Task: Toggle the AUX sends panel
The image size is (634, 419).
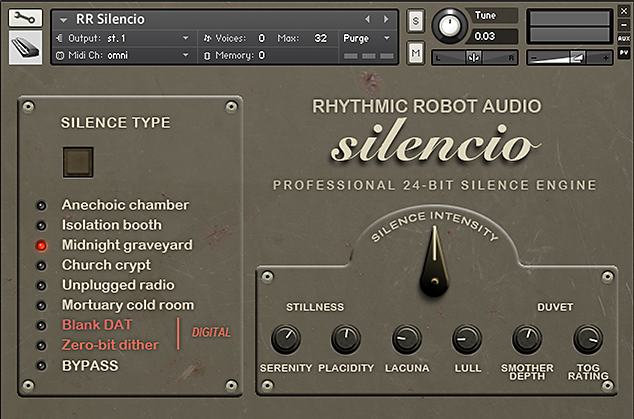Action: (624, 39)
